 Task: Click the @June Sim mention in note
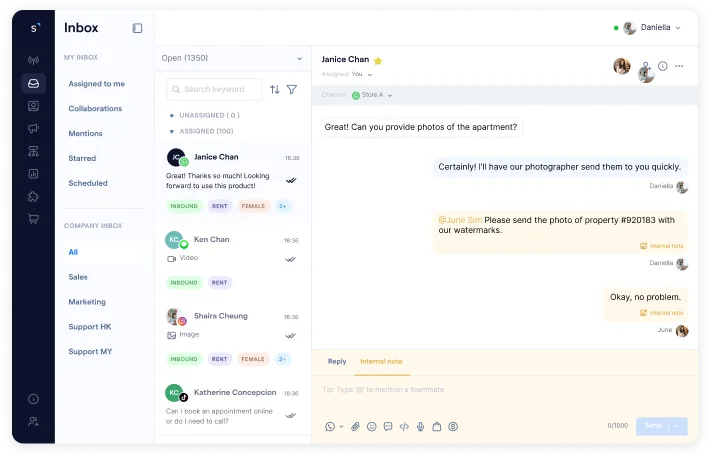pos(460,220)
